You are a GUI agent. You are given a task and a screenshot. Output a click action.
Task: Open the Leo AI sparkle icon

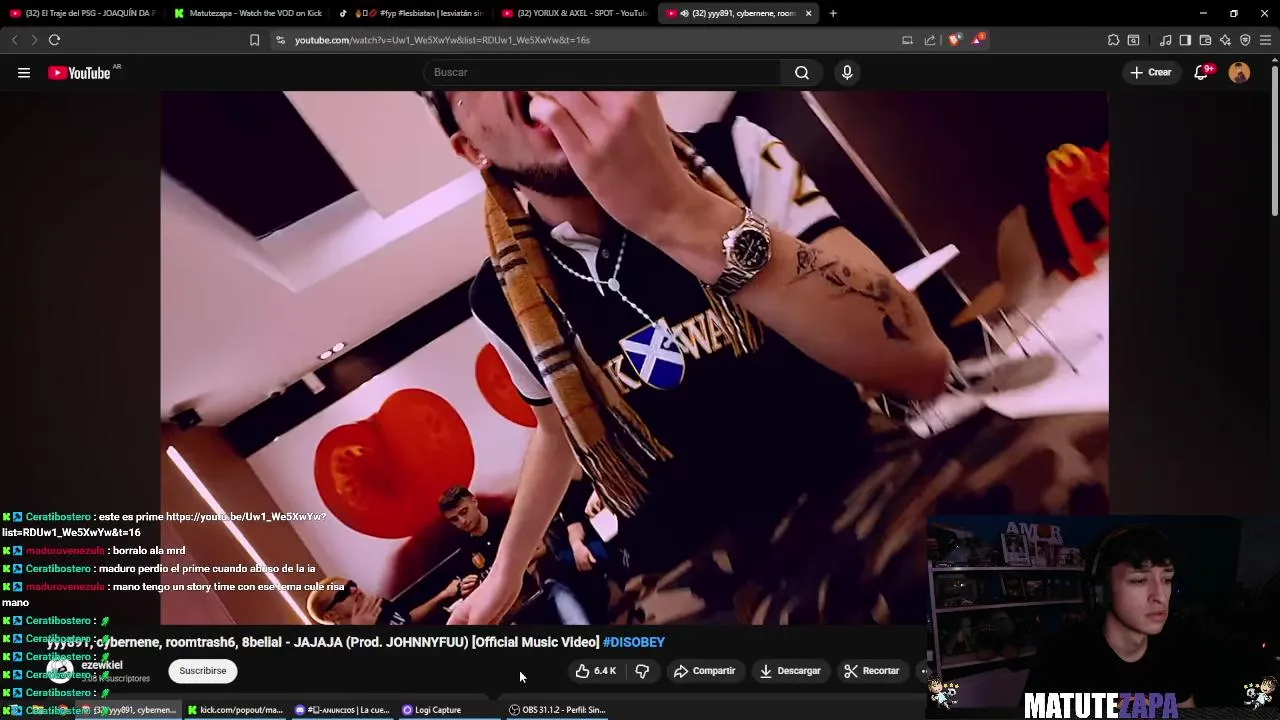1225,40
